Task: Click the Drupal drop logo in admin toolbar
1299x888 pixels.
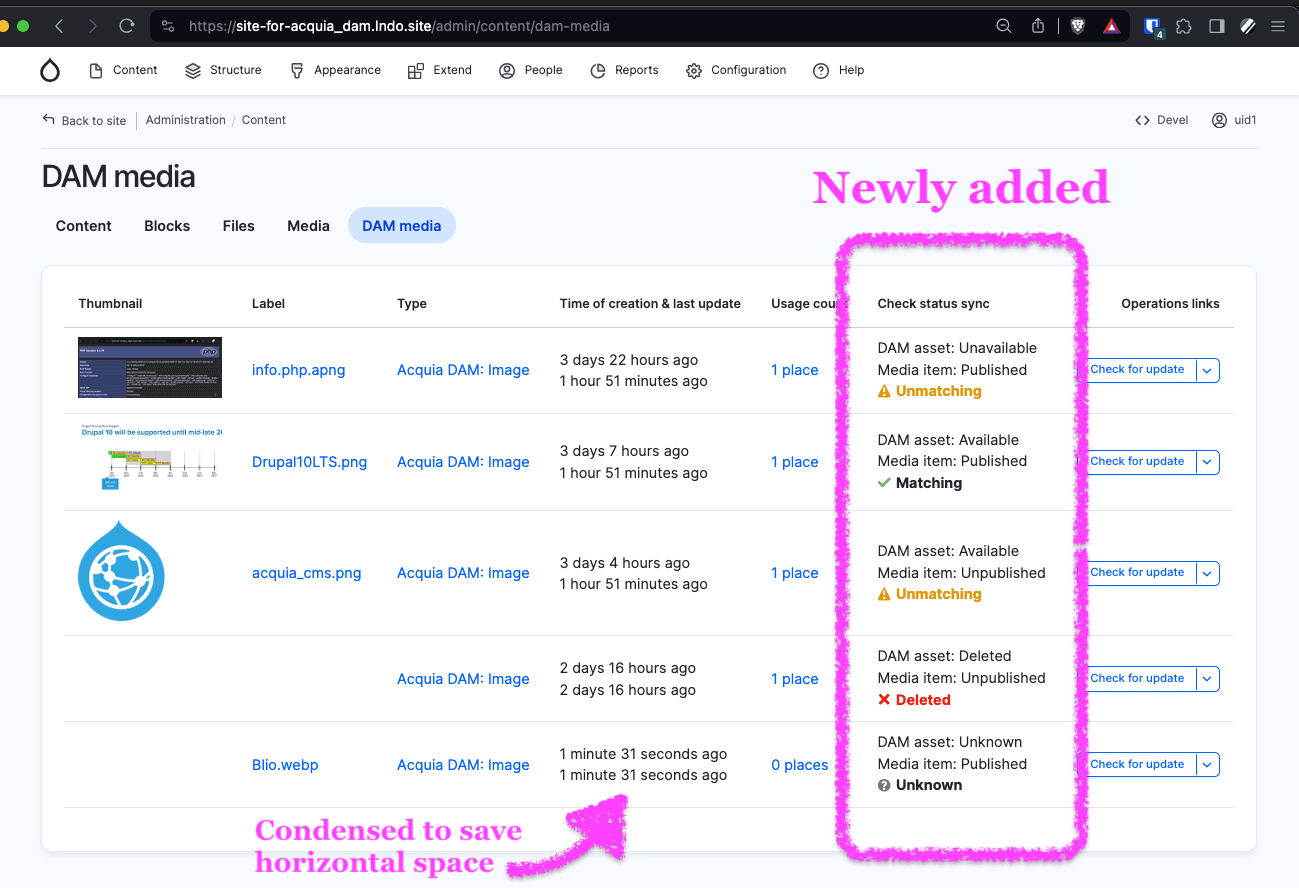Action: point(50,70)
